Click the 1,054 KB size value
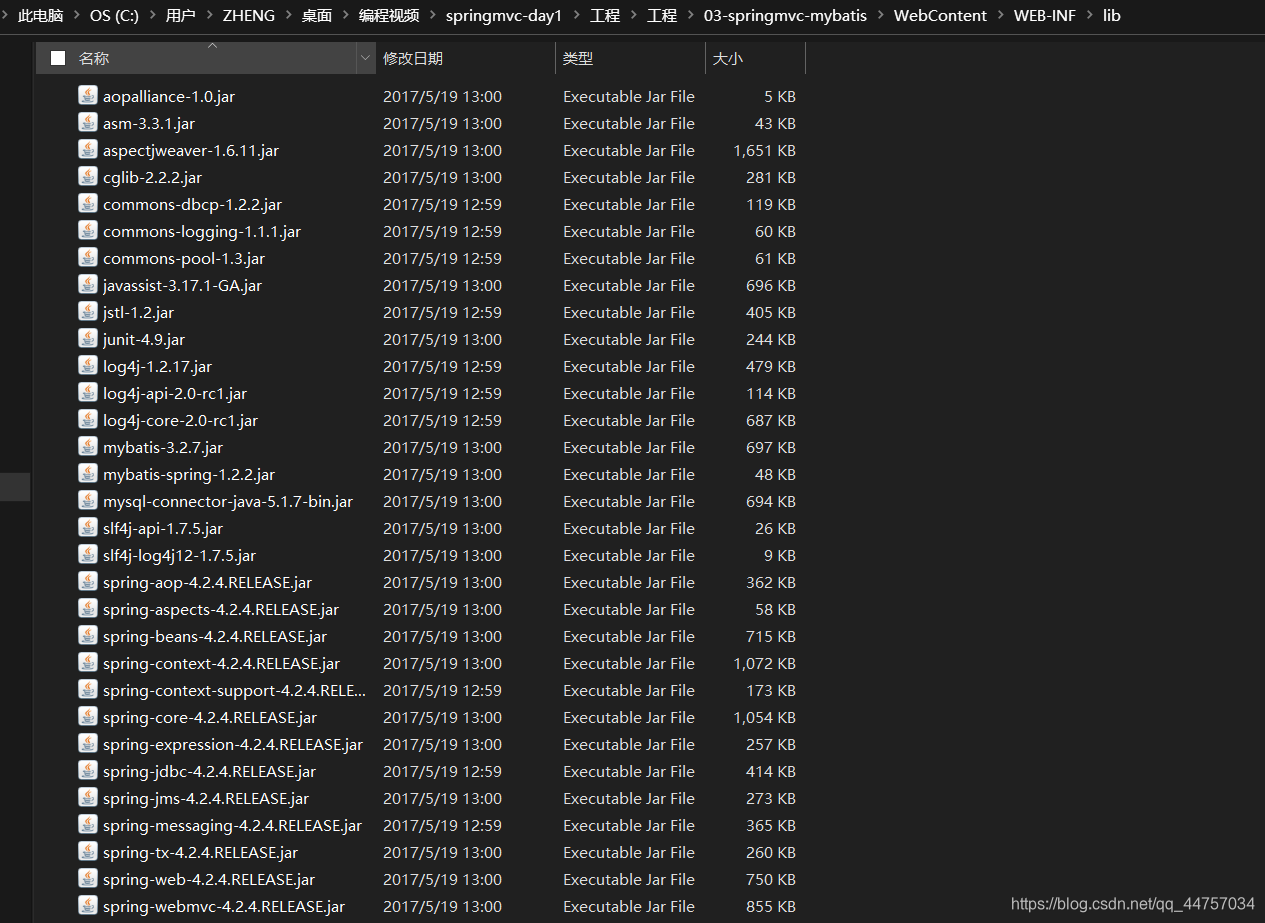The height and width of the screenshot is (923, 1265). 765,717
